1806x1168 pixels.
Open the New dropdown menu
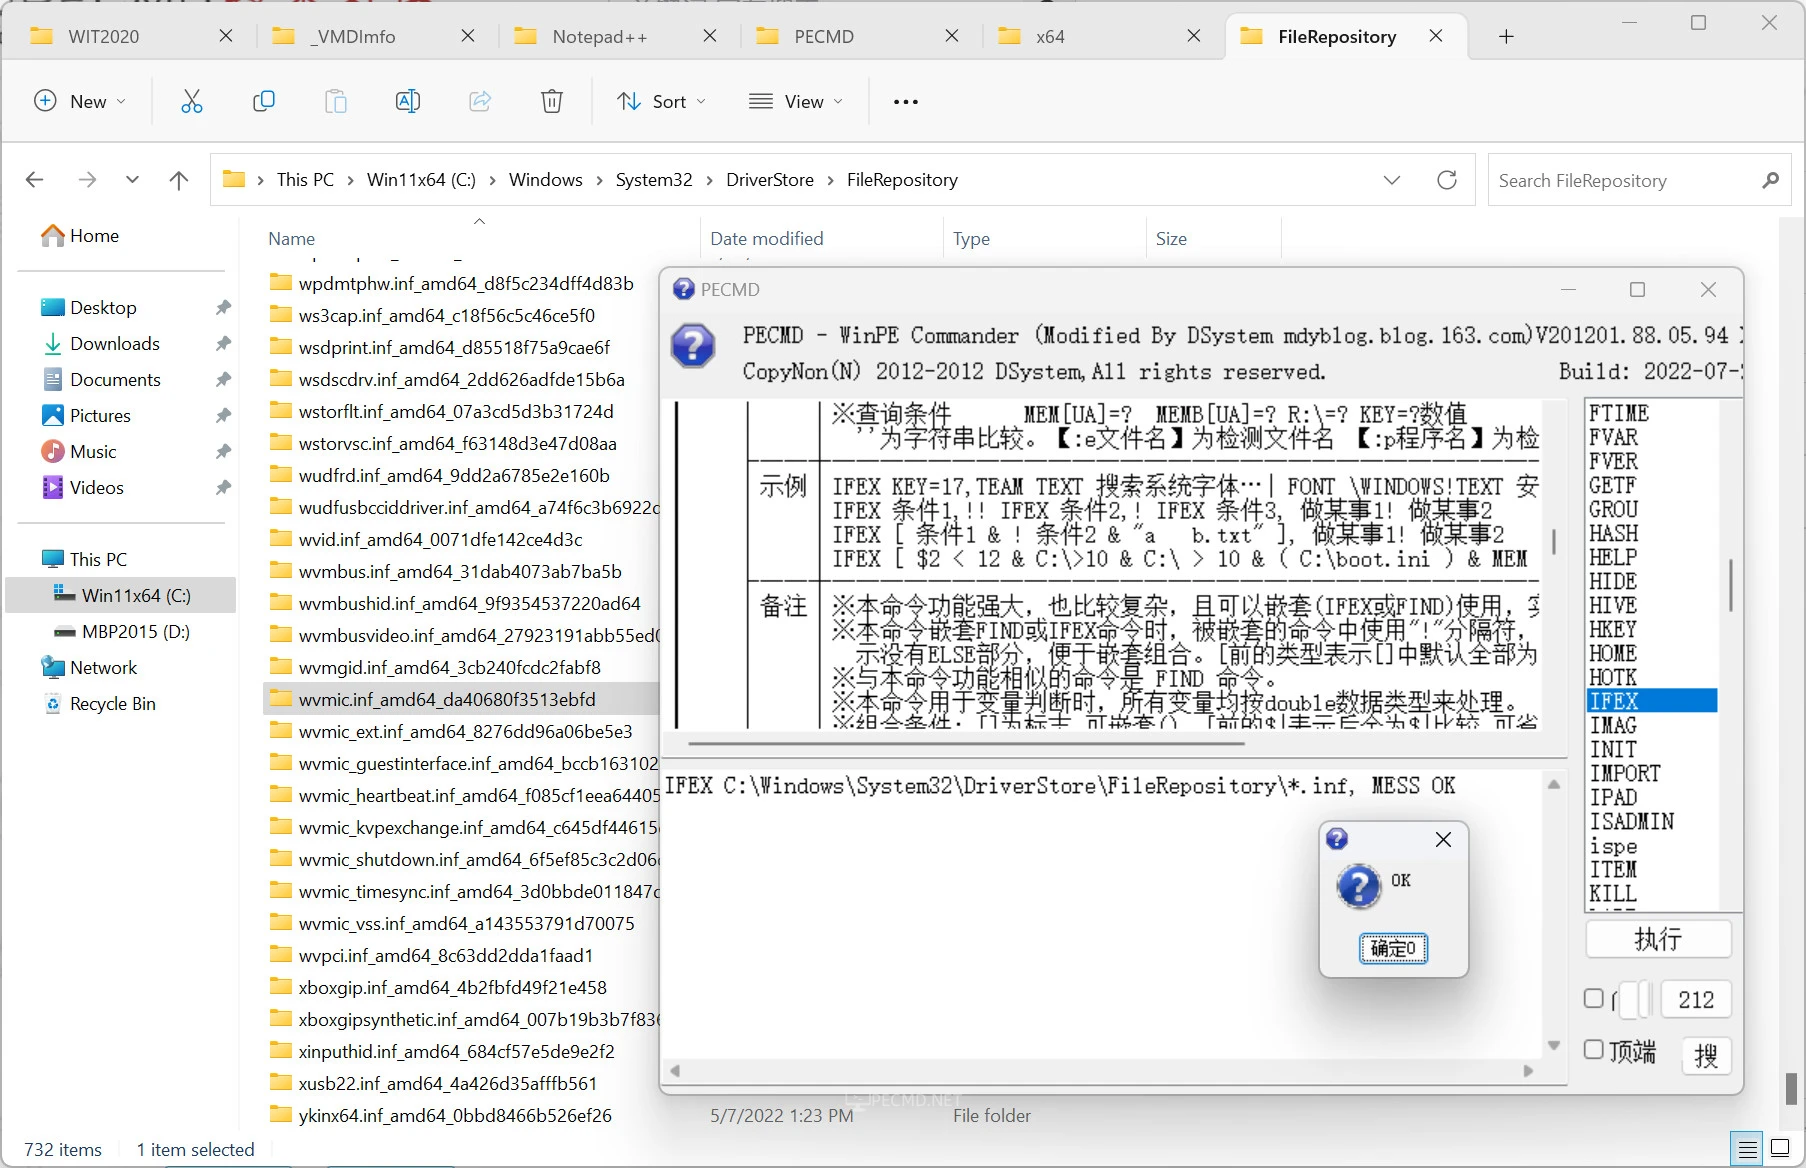pyautogui.click(x=80, y=101)
